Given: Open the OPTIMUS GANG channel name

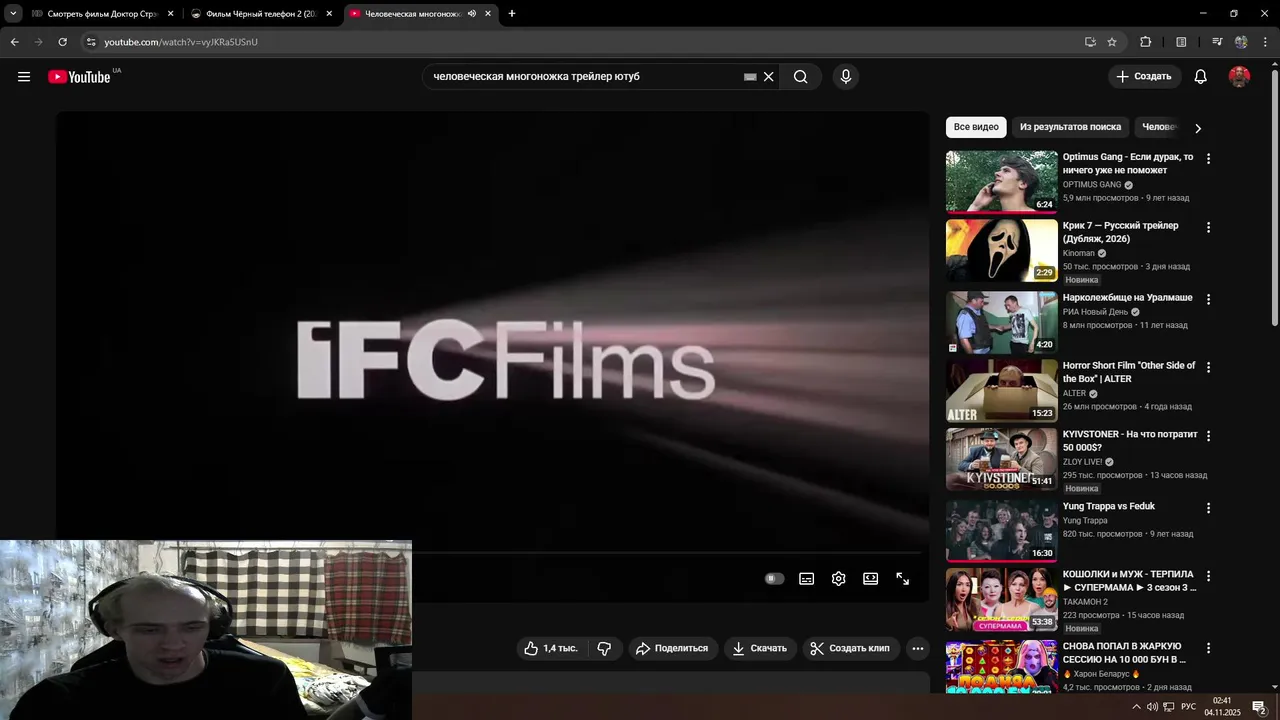Looking at the screenshot, I should tap(1092, 185).
